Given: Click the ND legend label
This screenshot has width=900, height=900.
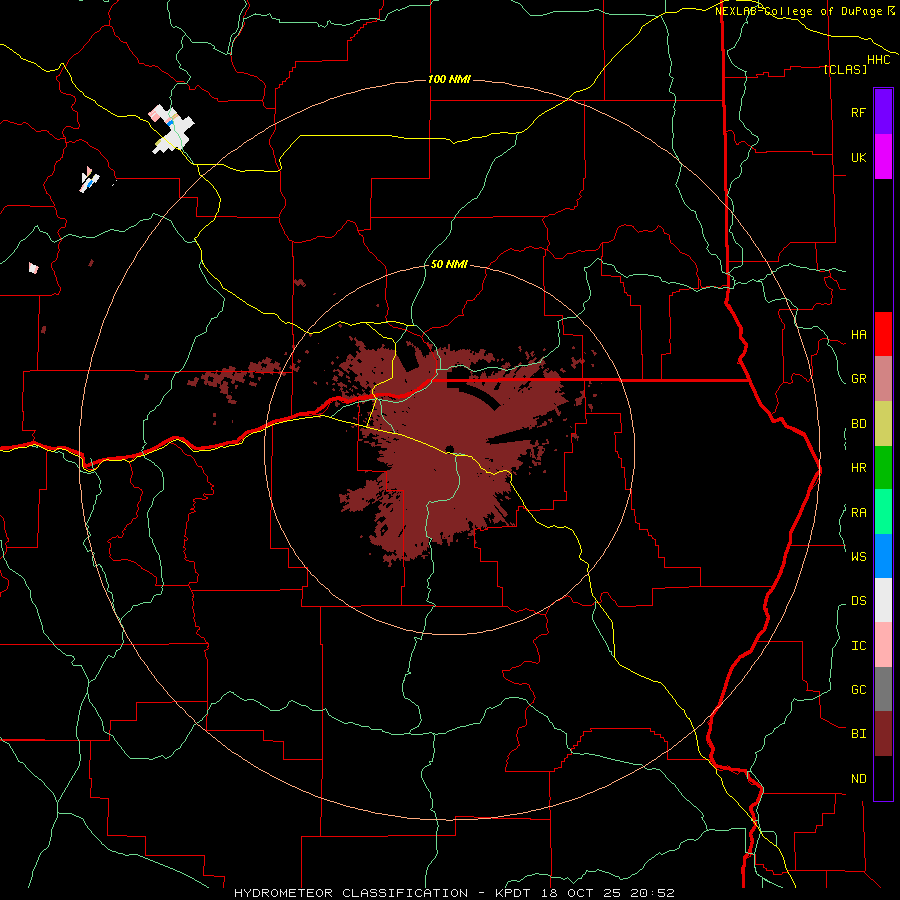Looking at the screenshot, I should click(858, 779).
